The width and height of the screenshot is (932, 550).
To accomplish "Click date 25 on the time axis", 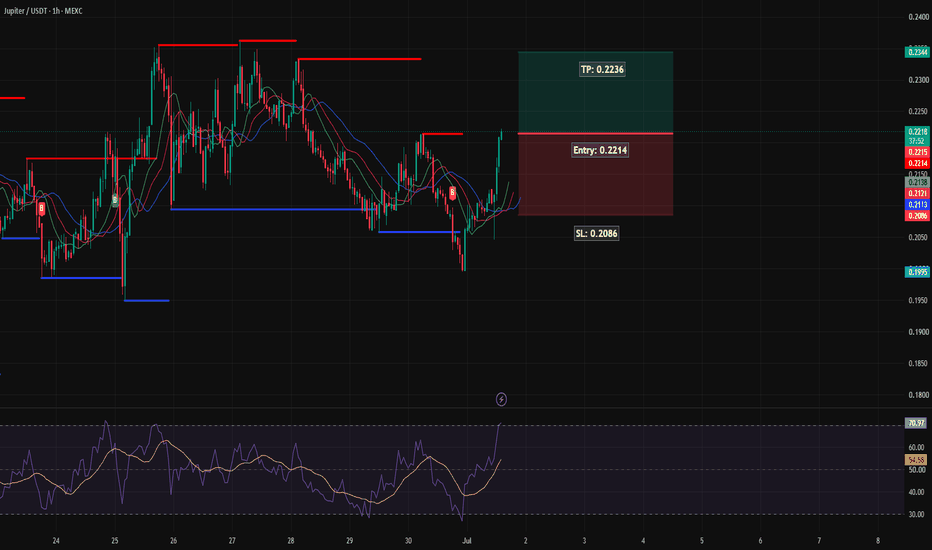I will tap(115, 540).
